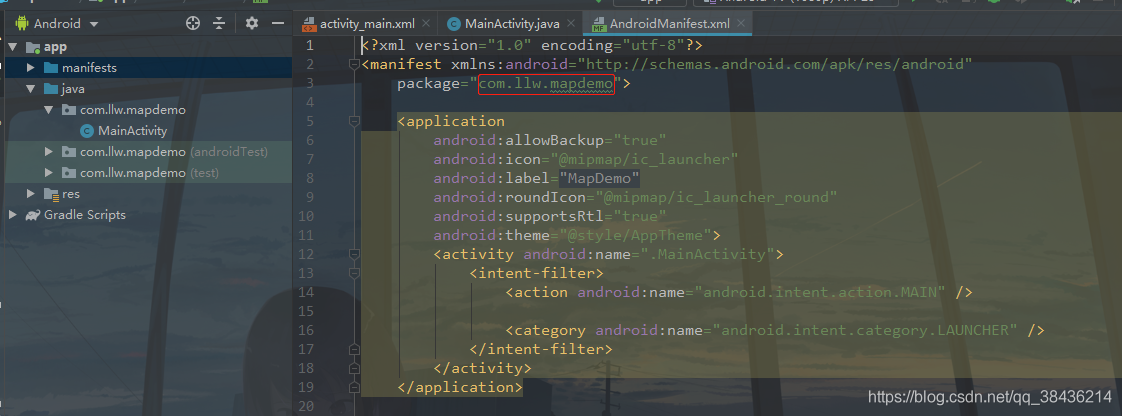This screenshot has width=1122, height=416.
Task: Collapse the java folder
Action: 30,89
